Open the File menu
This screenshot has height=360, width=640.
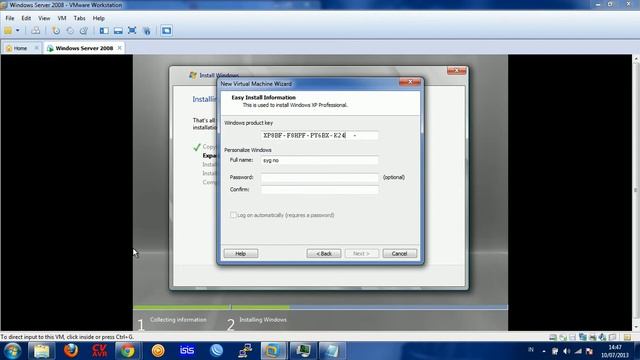coord(10,18)
